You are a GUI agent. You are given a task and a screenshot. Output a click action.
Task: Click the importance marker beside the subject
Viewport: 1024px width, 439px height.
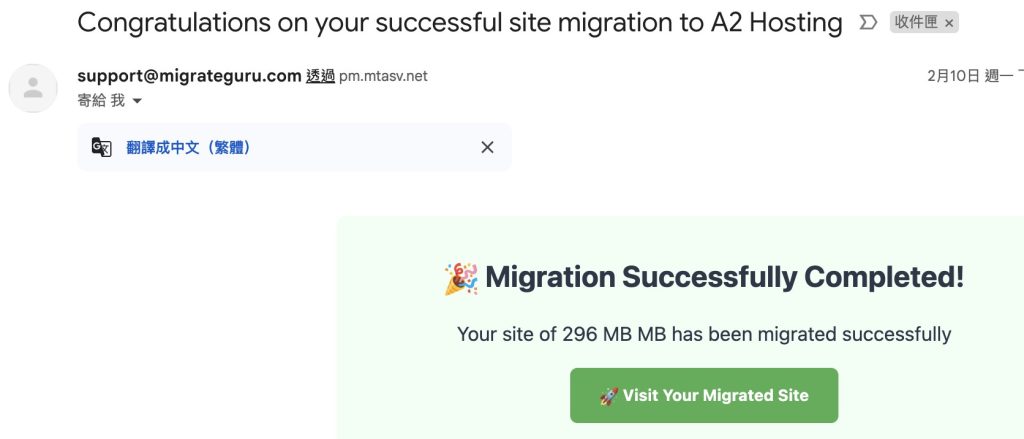click(867, 23)
